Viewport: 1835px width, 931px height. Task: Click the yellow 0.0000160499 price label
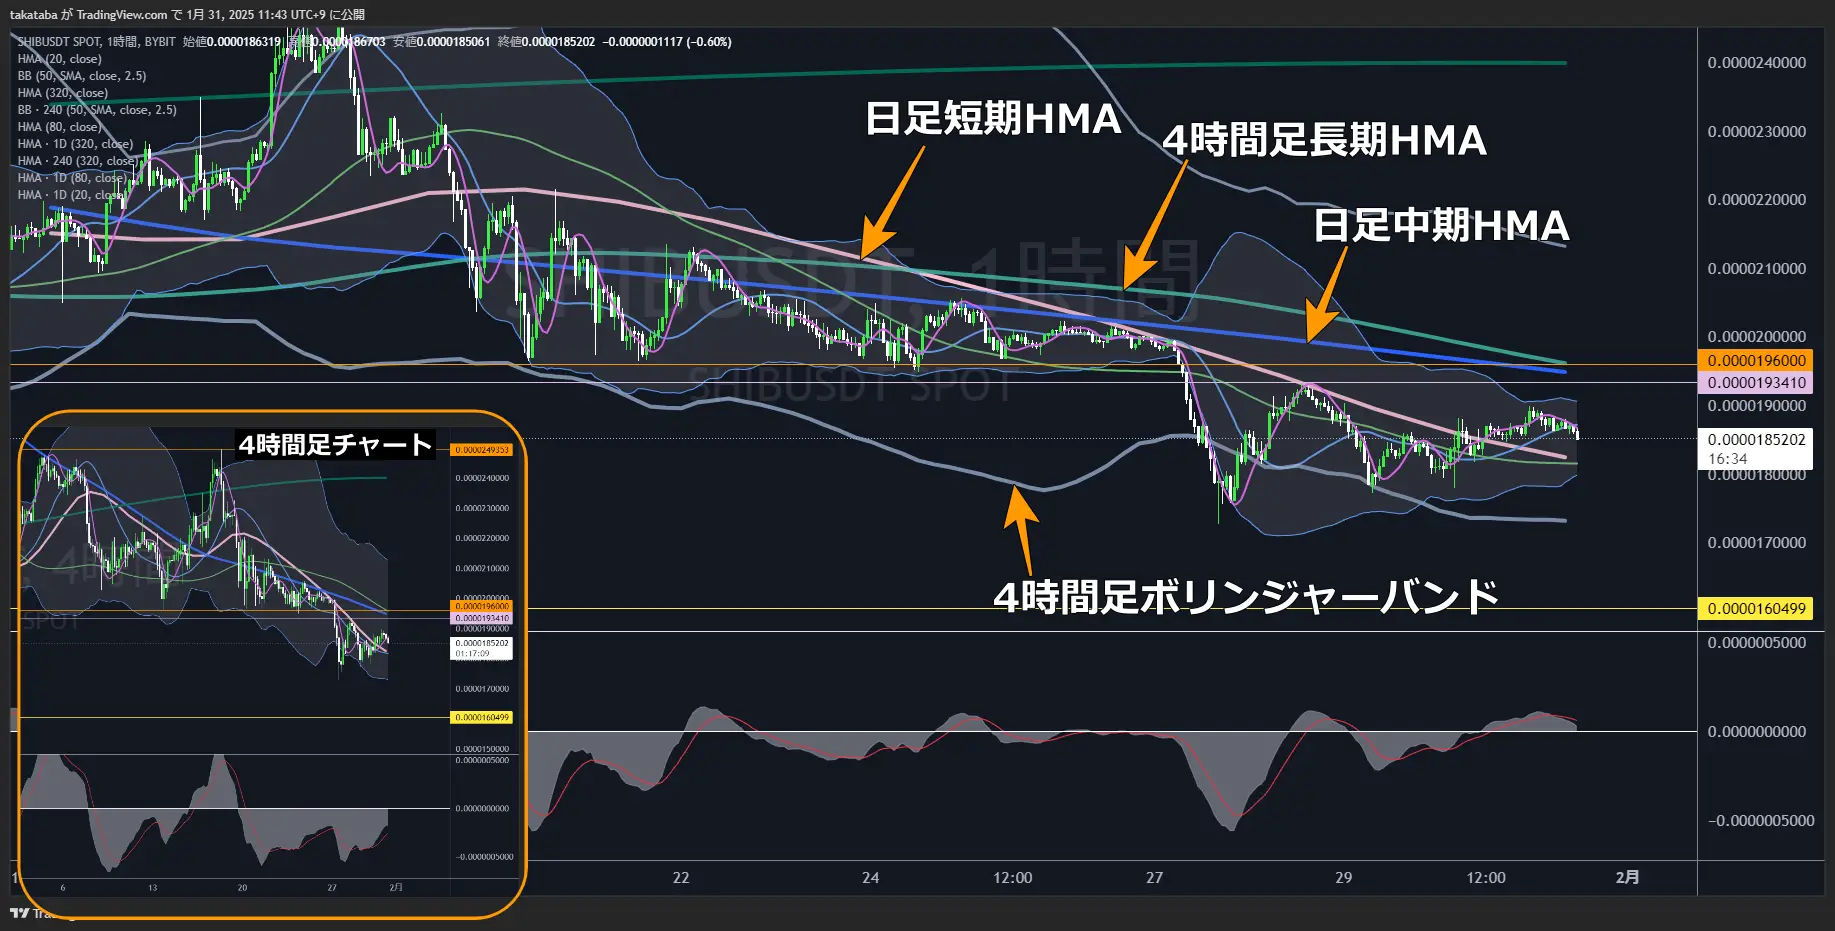coord(1755,609)
